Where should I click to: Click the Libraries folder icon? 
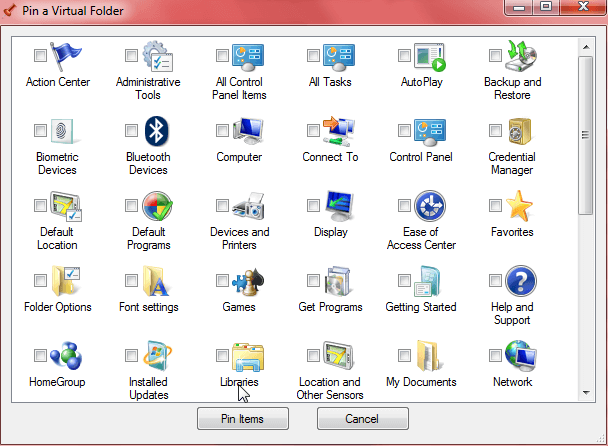tap(248, 356)
